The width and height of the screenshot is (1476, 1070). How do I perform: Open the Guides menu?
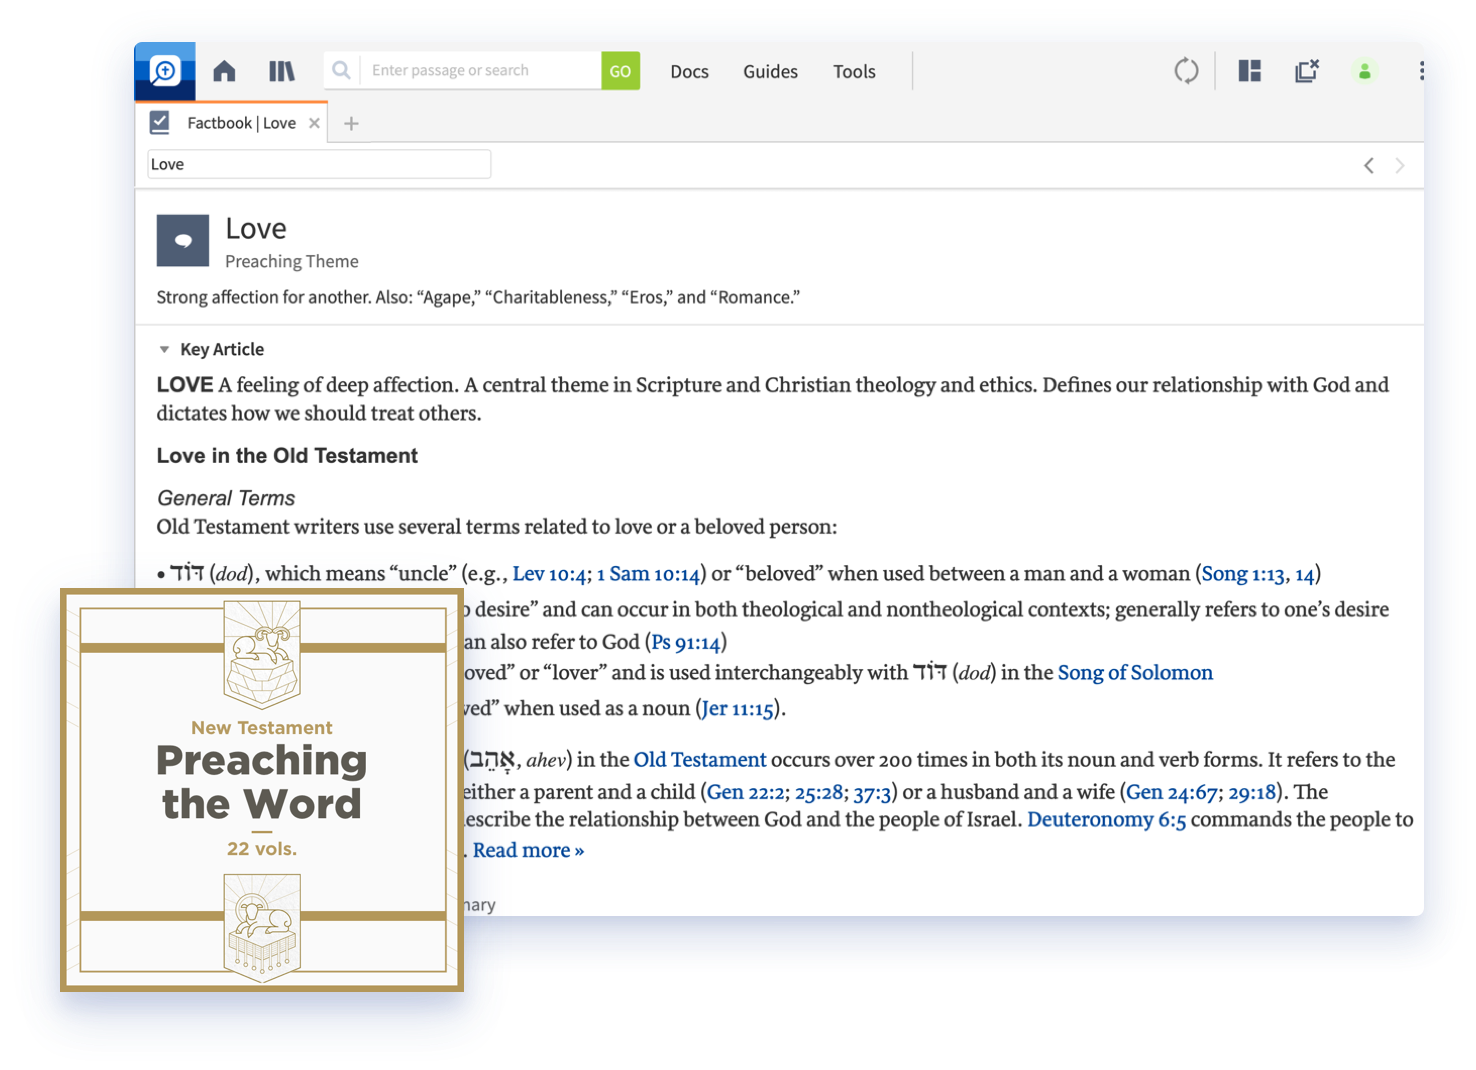coord(770,71)
